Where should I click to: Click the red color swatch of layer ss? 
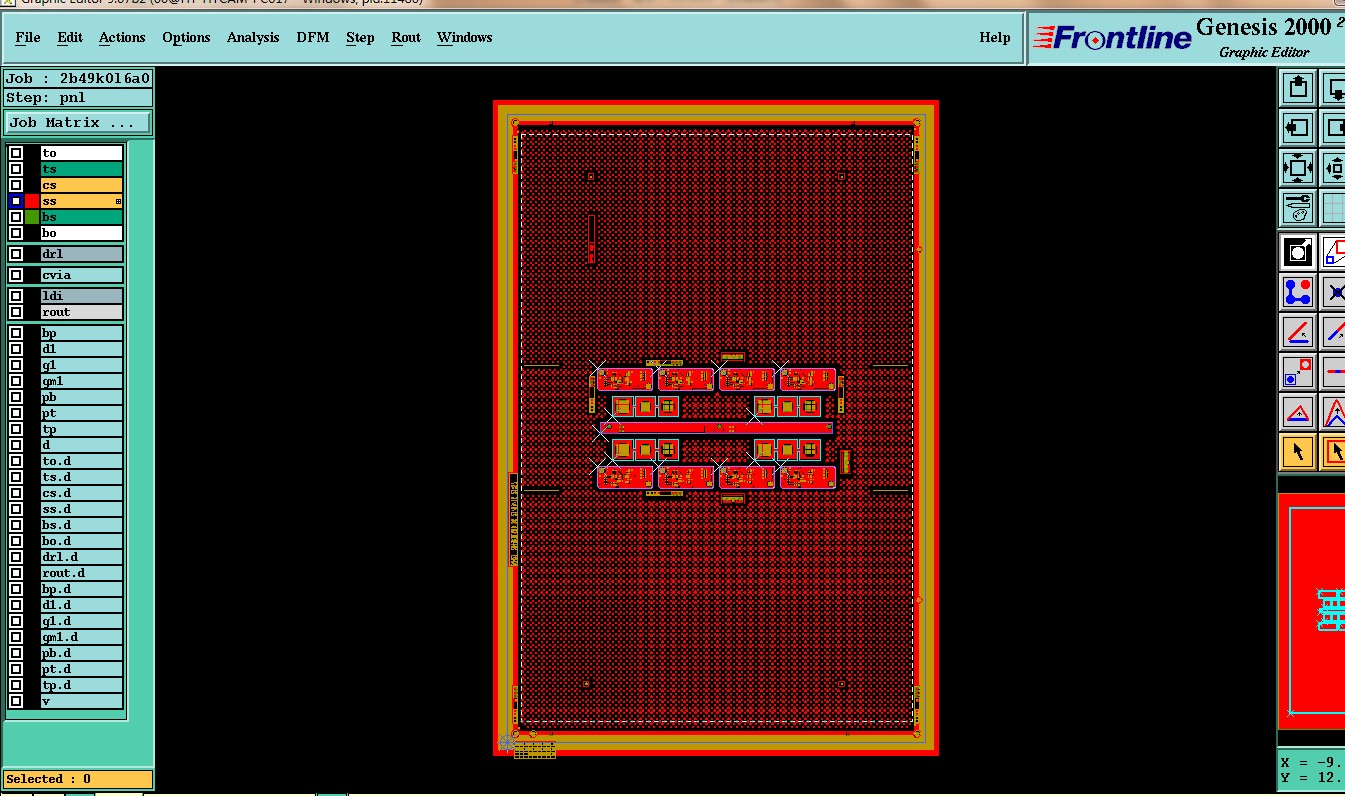(x=32, y=201)
